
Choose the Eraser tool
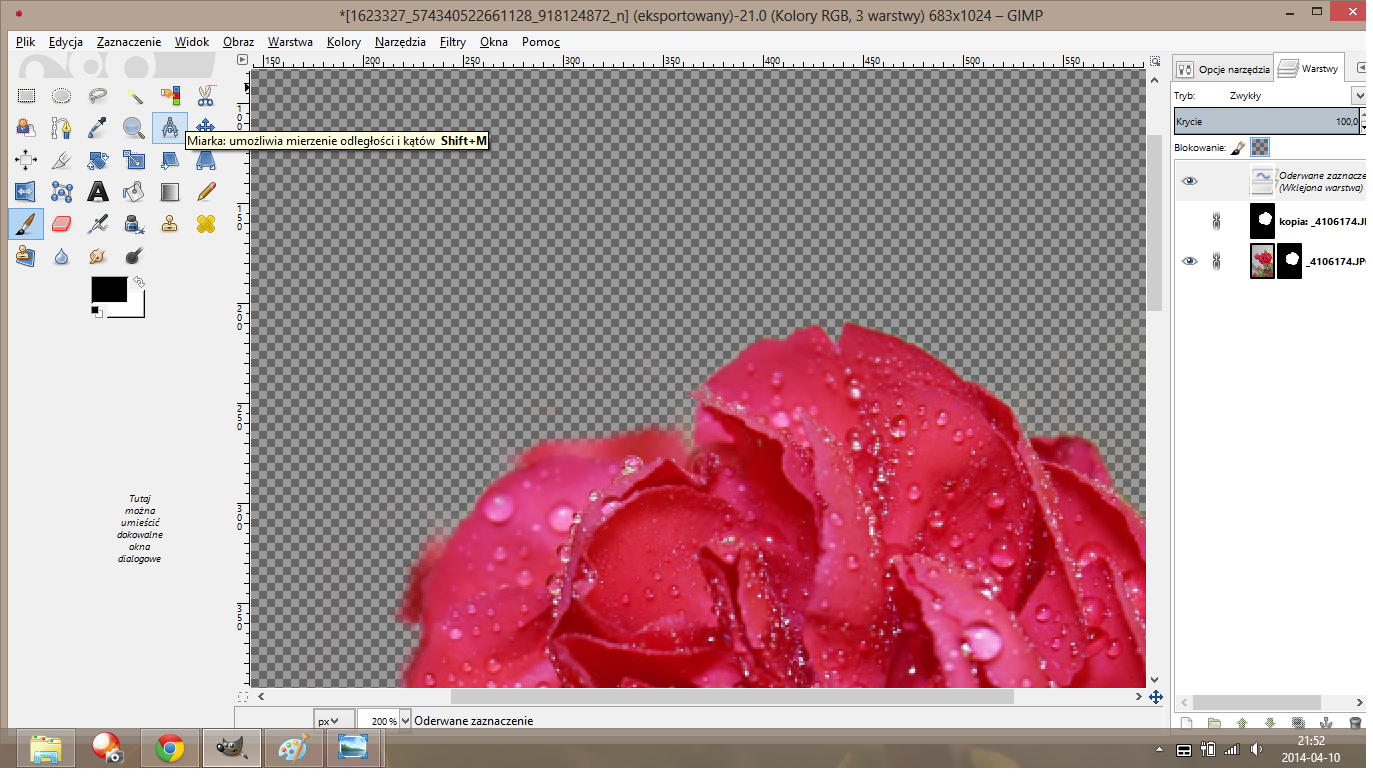[62, 223]
